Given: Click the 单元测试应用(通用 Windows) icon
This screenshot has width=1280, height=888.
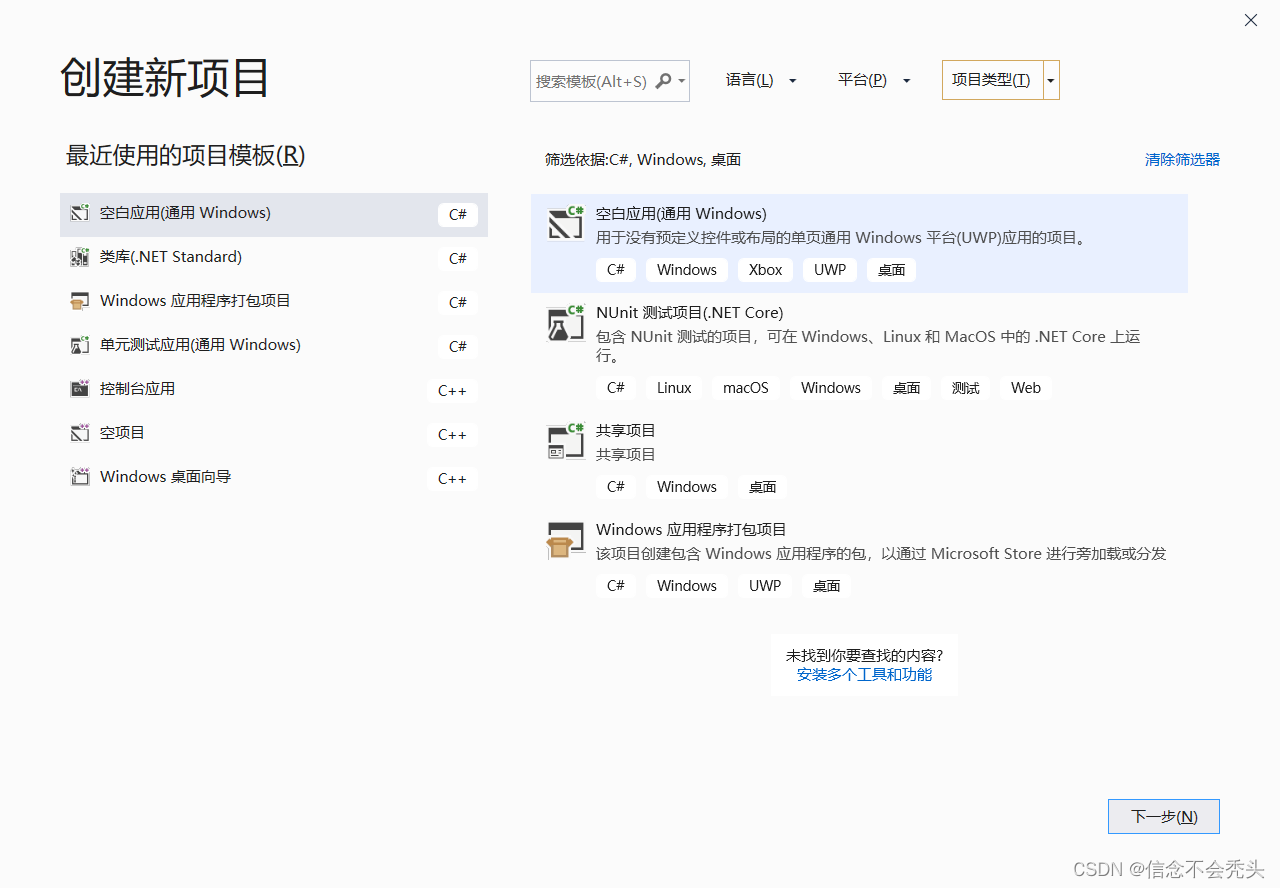Looking at the screenshot, I should (x=80, y=345).
